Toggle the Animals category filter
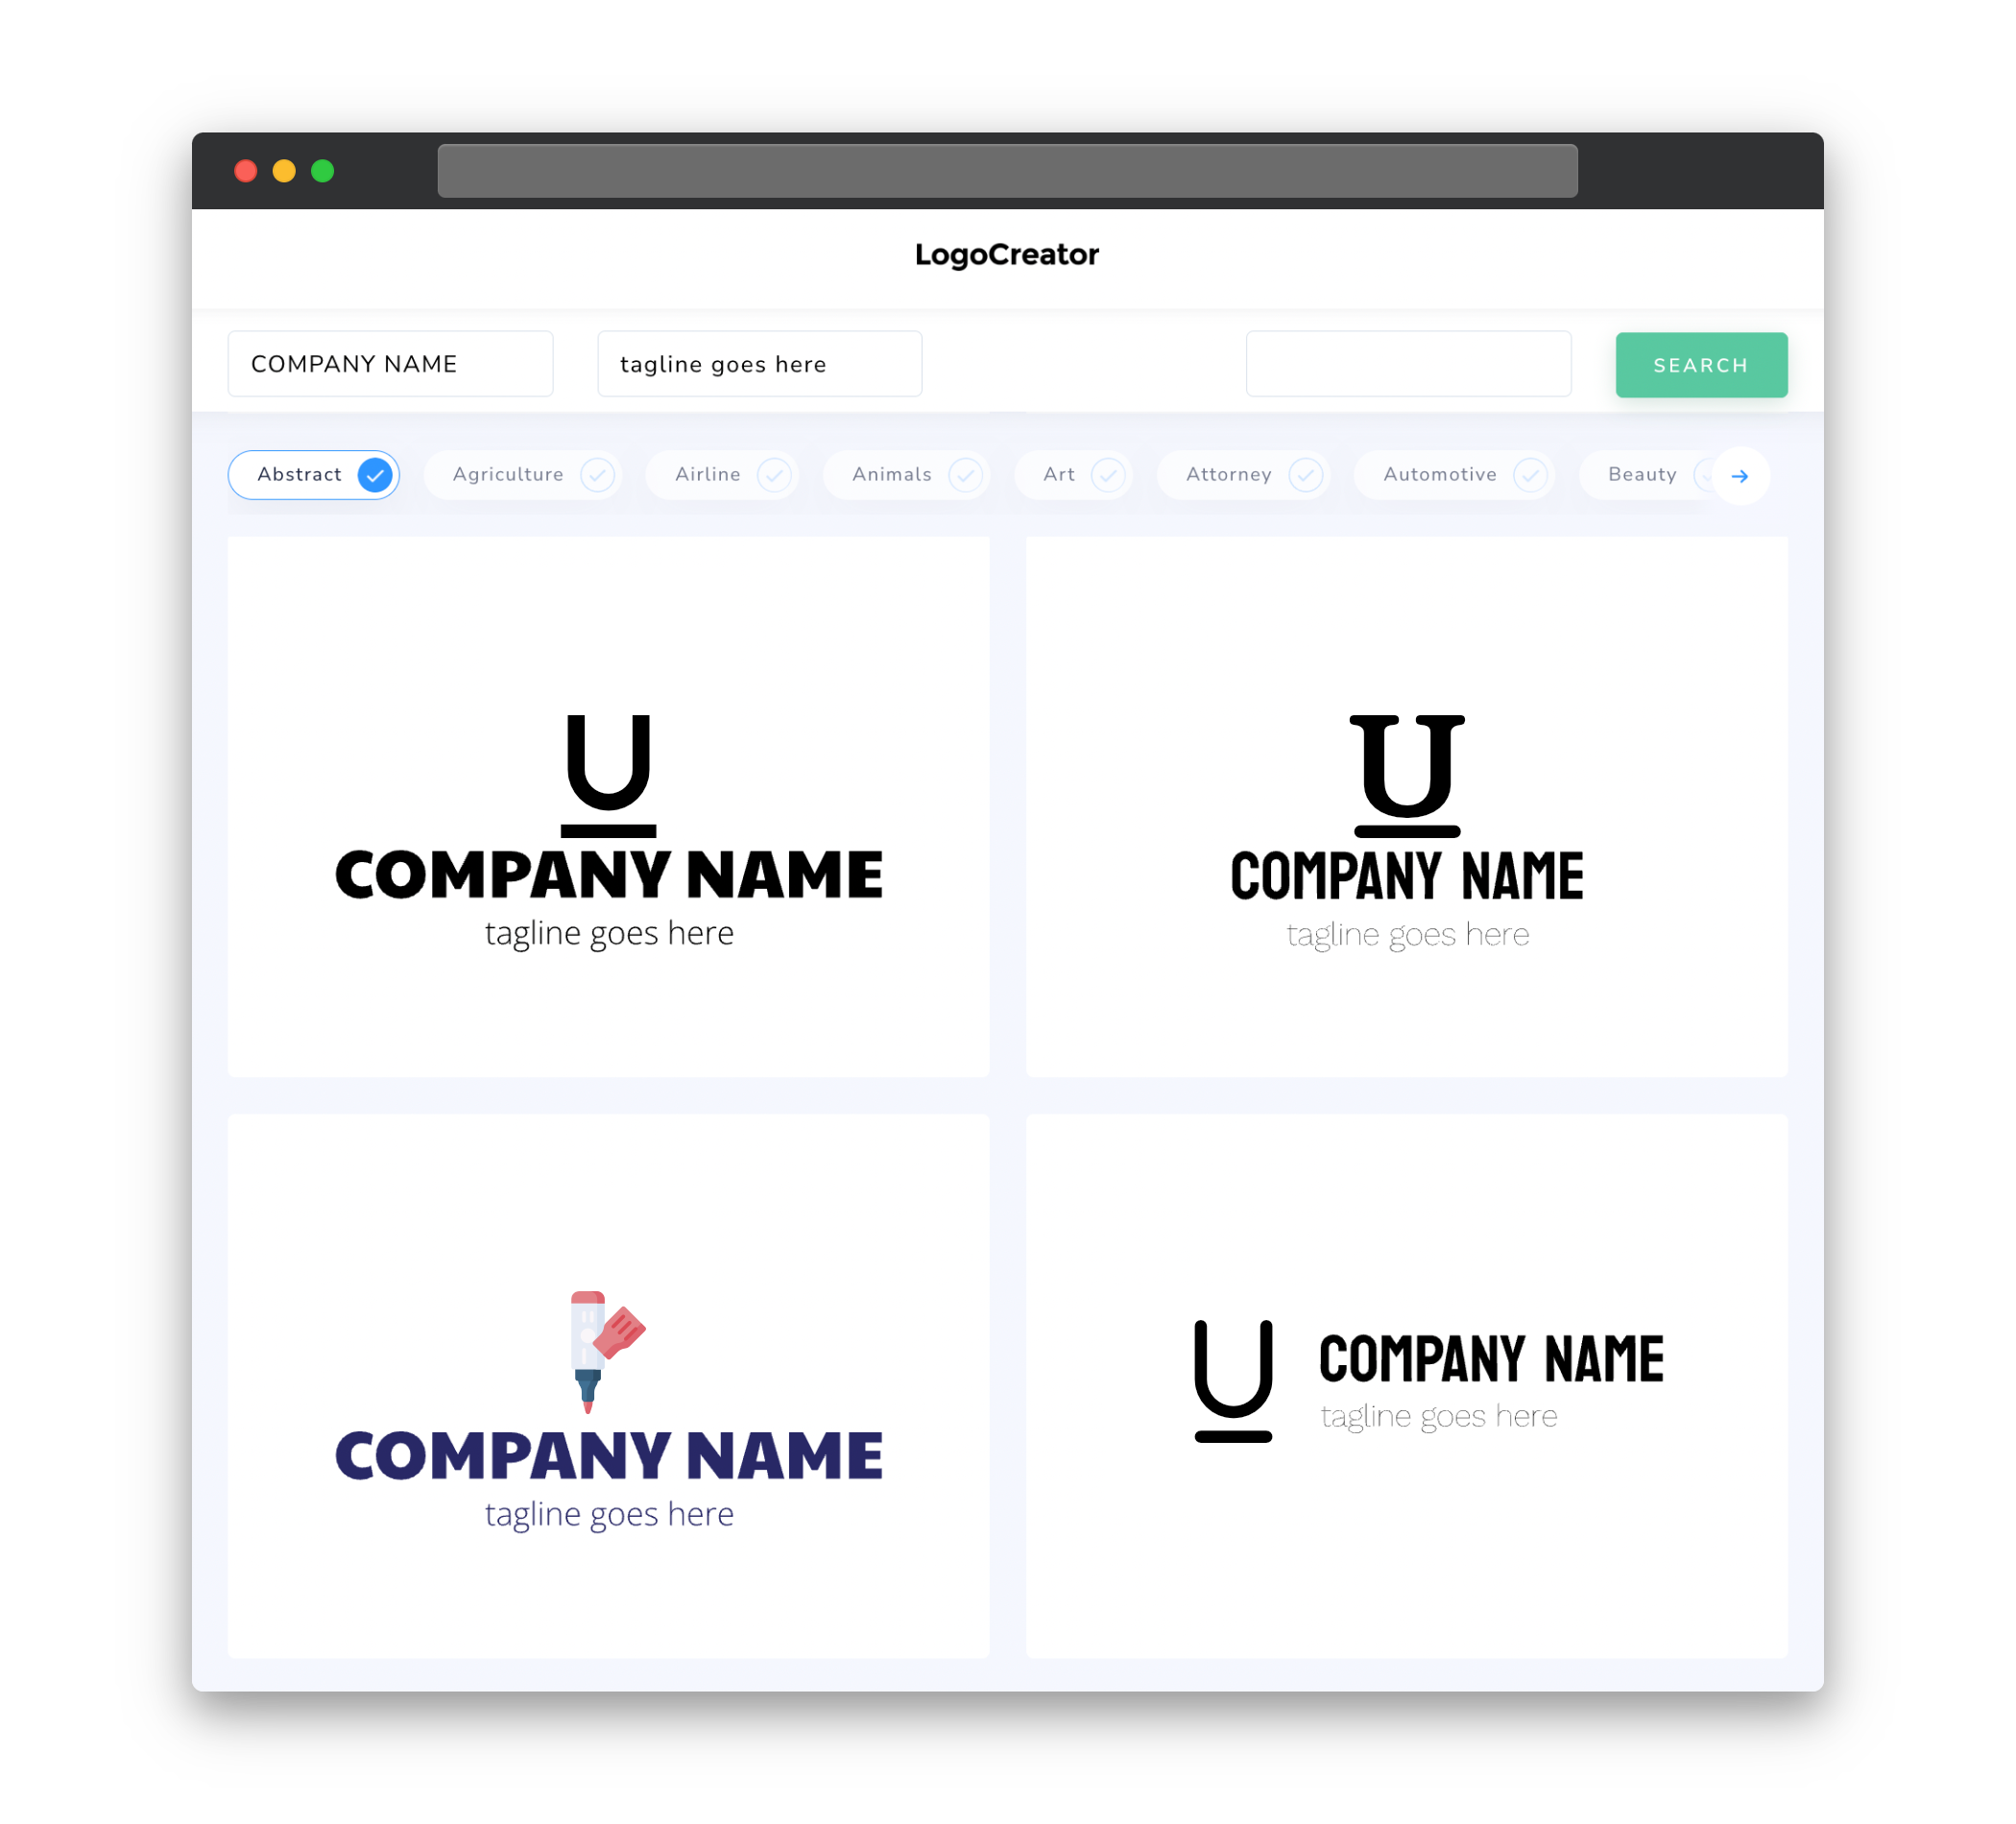2016x1824 pixels. 911,474
